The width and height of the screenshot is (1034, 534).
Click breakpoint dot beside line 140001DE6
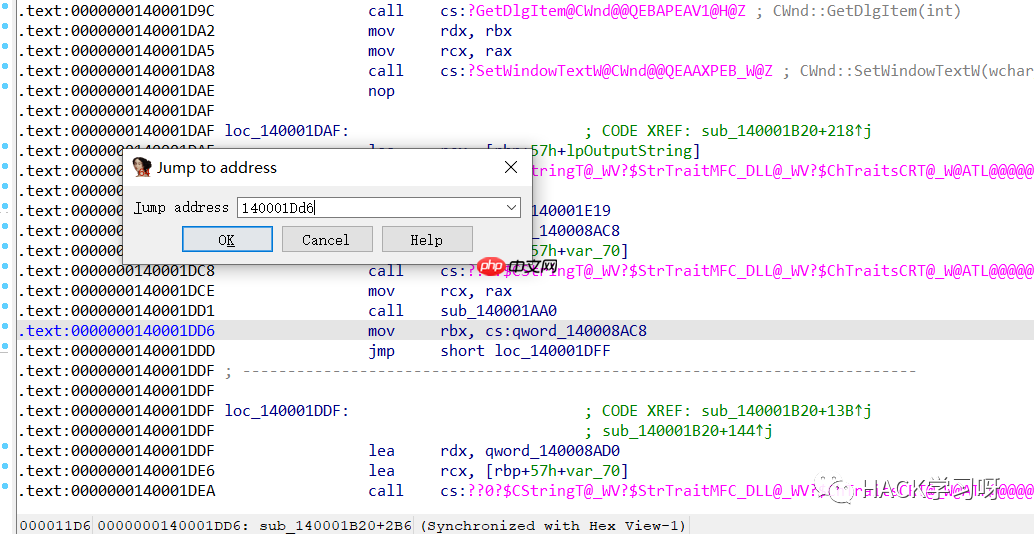[x=5, y=466]
